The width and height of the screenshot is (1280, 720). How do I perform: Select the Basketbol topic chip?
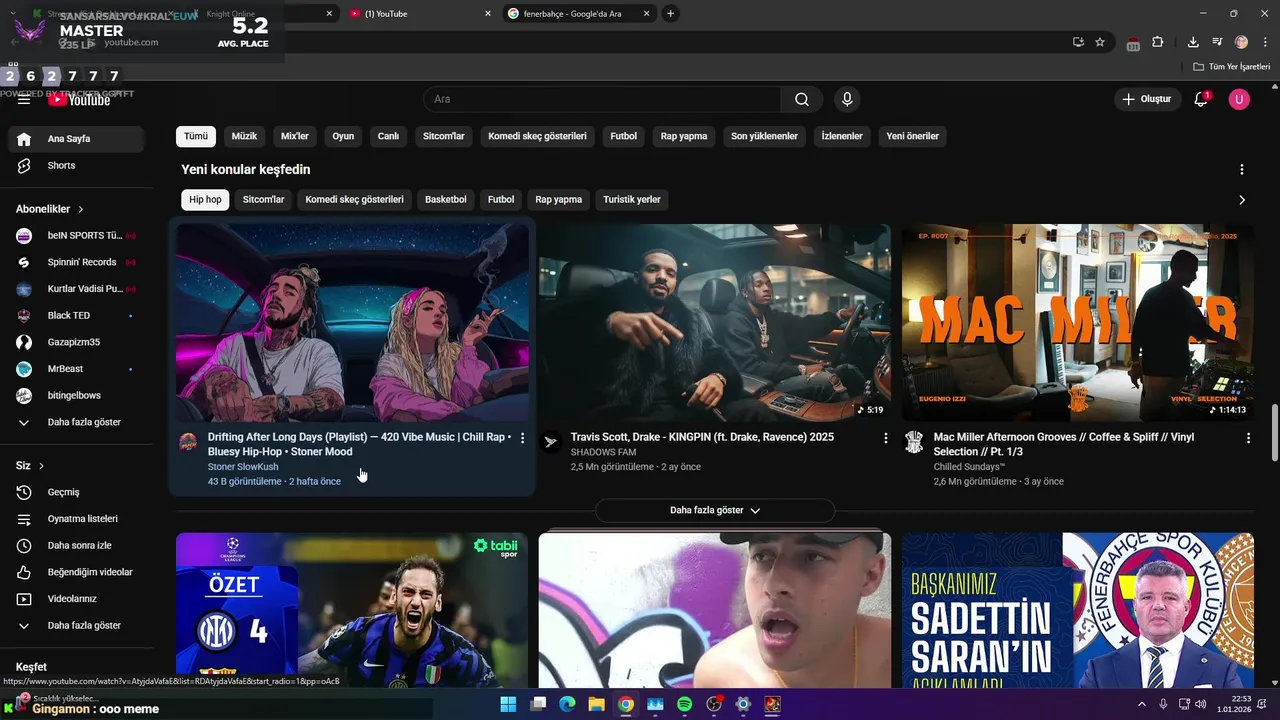pyautogui.click(x=446, y=199)
